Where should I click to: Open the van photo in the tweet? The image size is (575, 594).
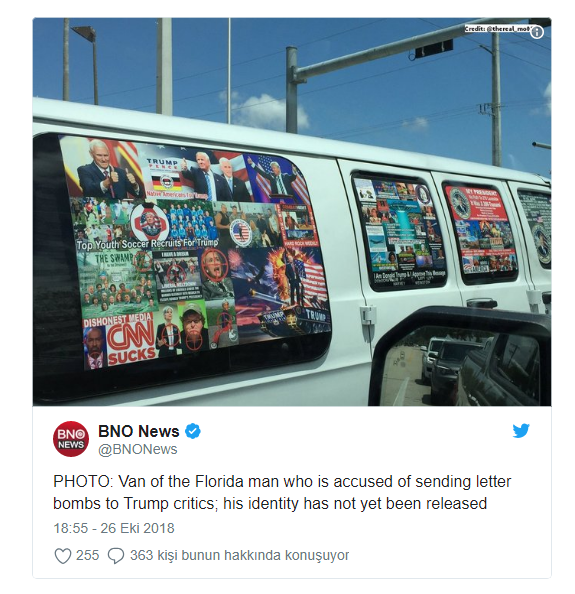tap(292, 212)
